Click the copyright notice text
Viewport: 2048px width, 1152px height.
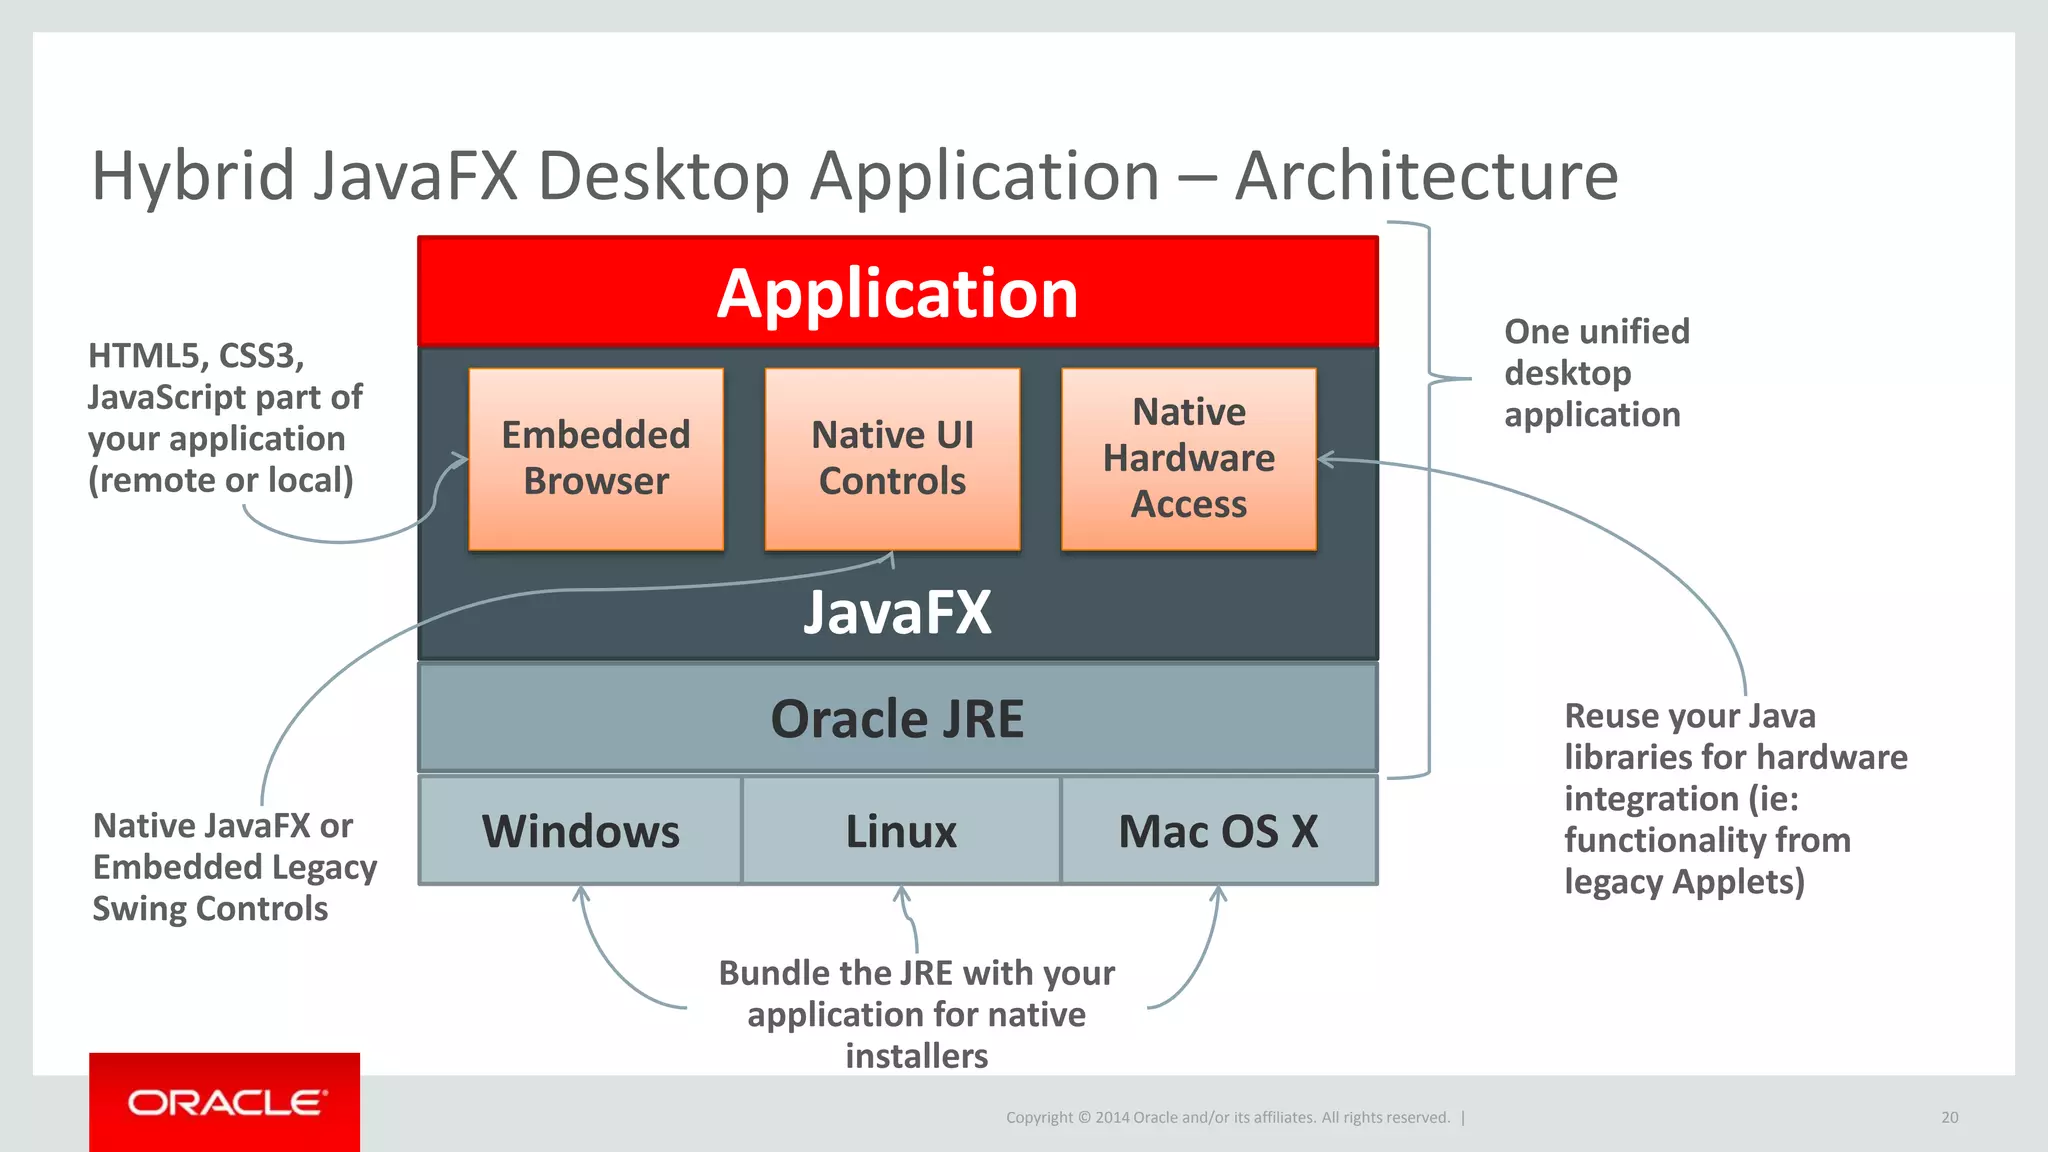1227,1117
